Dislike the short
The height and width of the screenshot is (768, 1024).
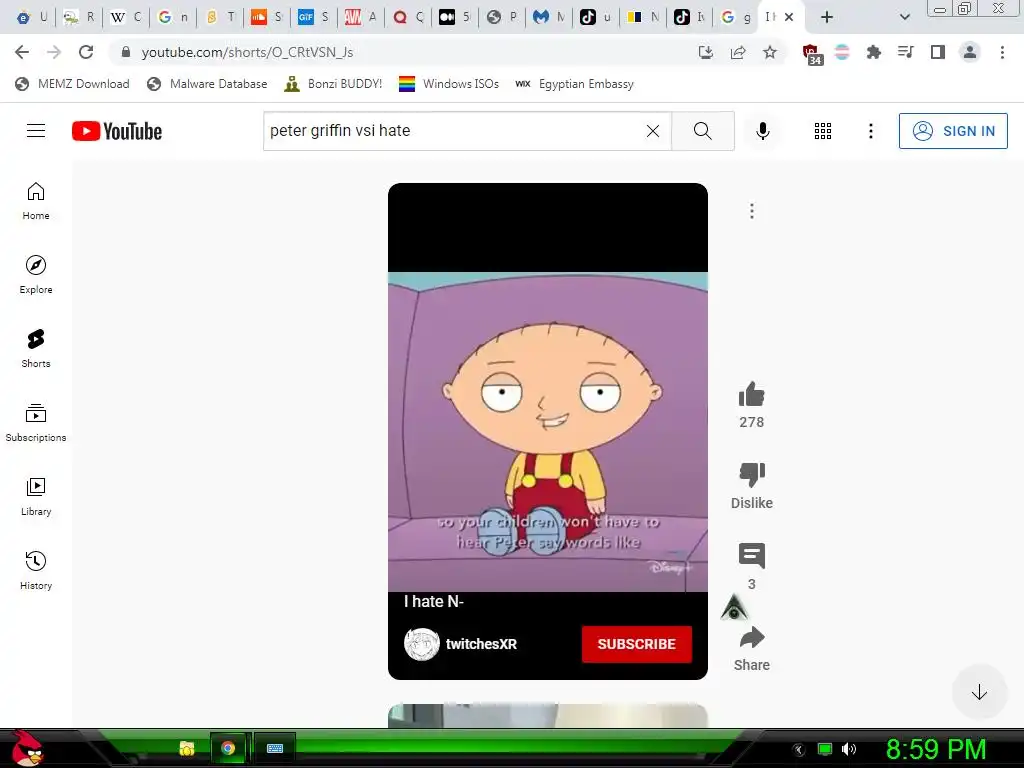[x=752, y=475]
